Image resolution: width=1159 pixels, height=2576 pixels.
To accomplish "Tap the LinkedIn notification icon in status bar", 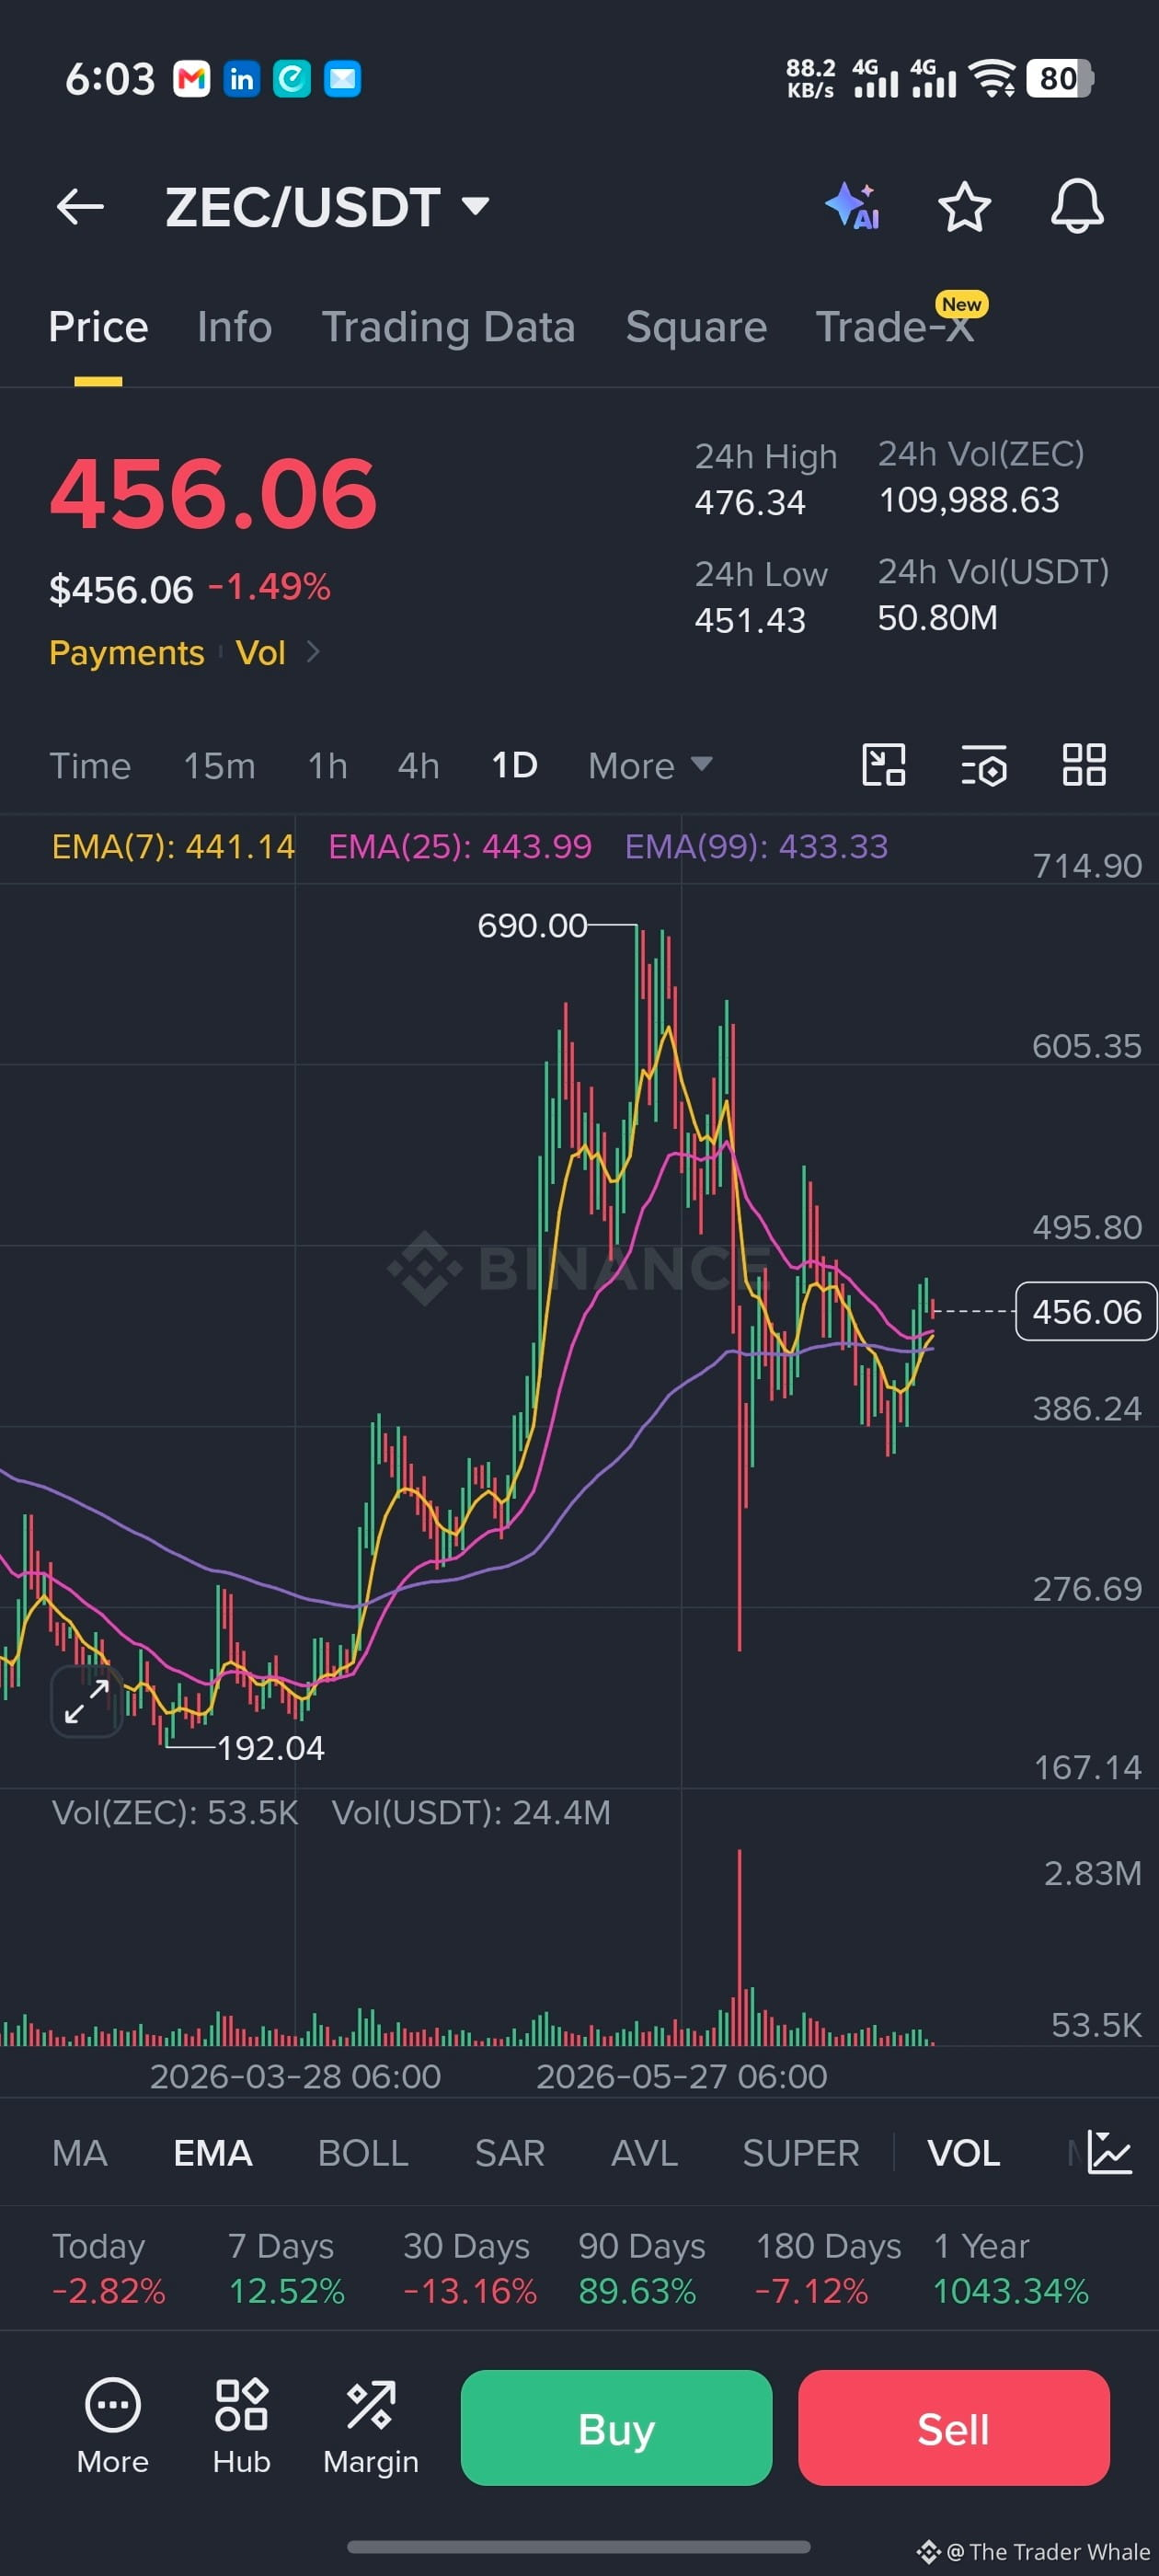I will (241, 79).
